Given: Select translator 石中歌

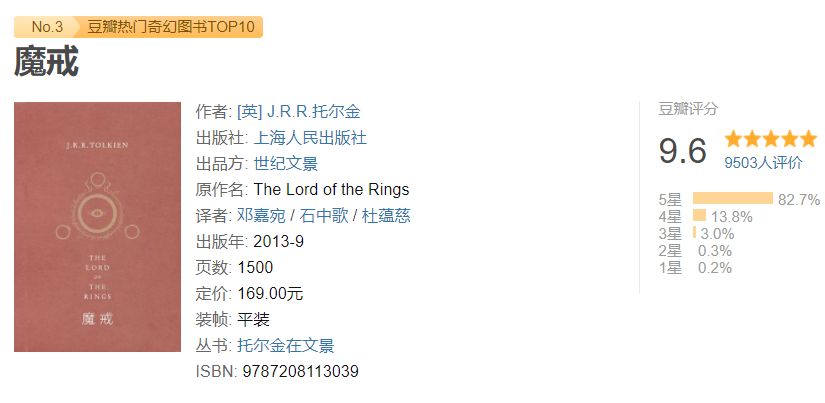Looking at the screenshot, I should point(324,216).
